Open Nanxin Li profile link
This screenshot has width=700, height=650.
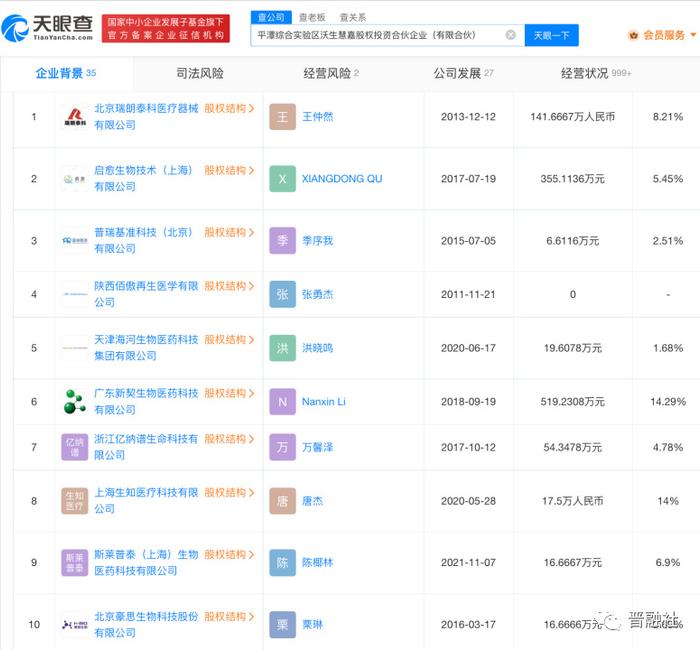(x=324, y=402)
